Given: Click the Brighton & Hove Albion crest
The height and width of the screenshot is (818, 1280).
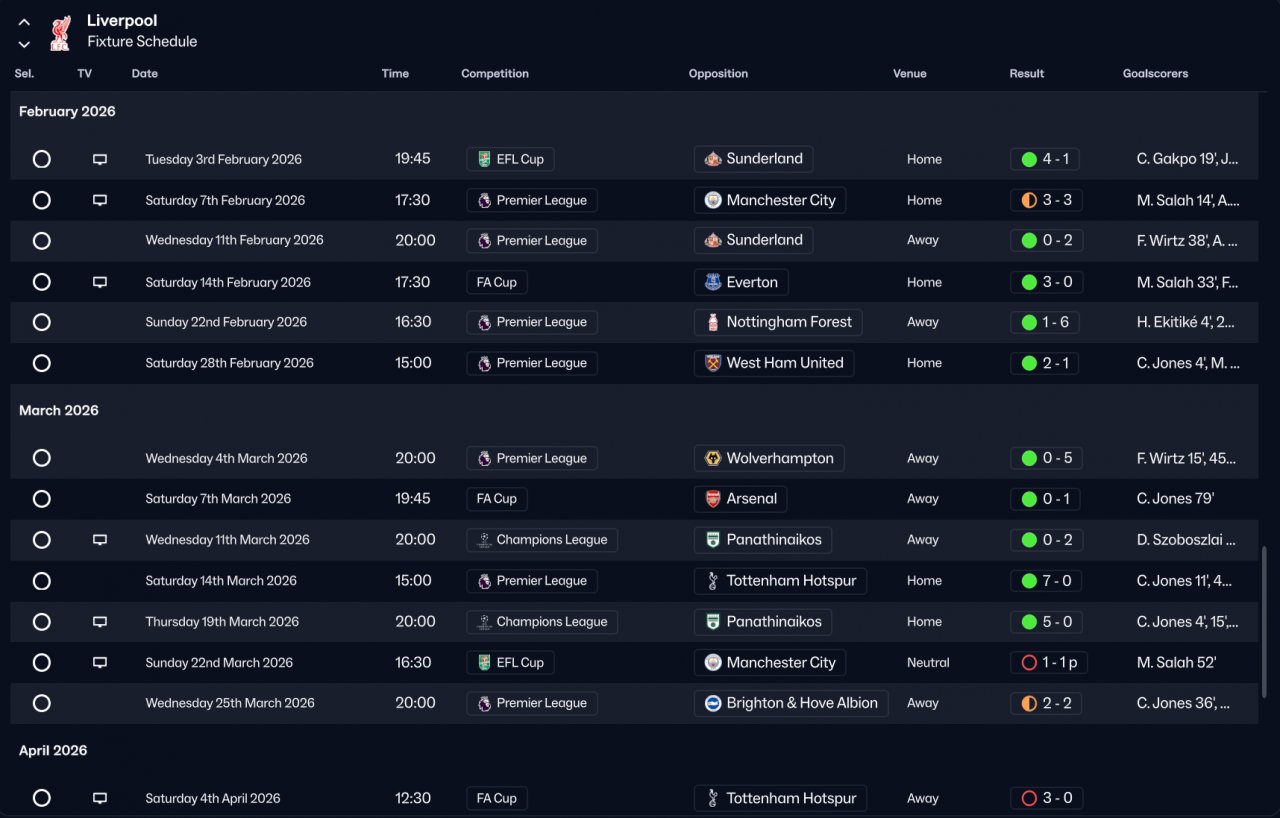Looking at the screenshot, I should (x=713, y=703).
